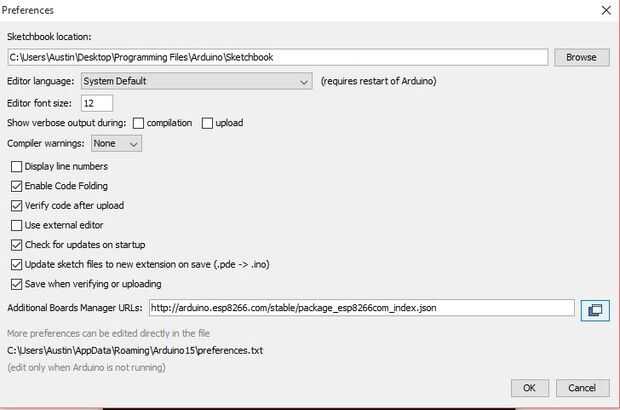Enable Display line numbers
The image size is (620, 410).
pyautogui.click(x=16, y=166)
